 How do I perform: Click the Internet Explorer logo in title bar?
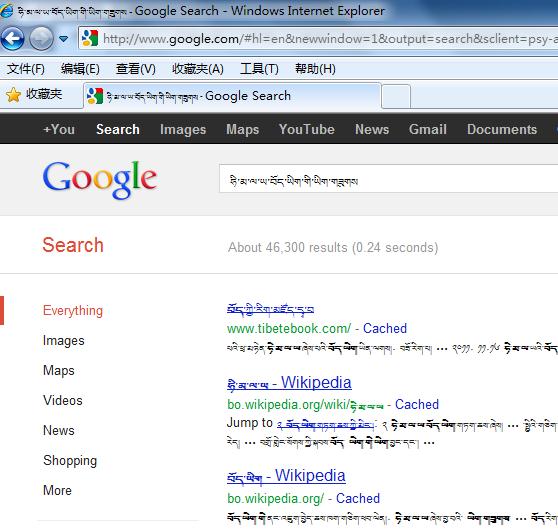[6, 10]
